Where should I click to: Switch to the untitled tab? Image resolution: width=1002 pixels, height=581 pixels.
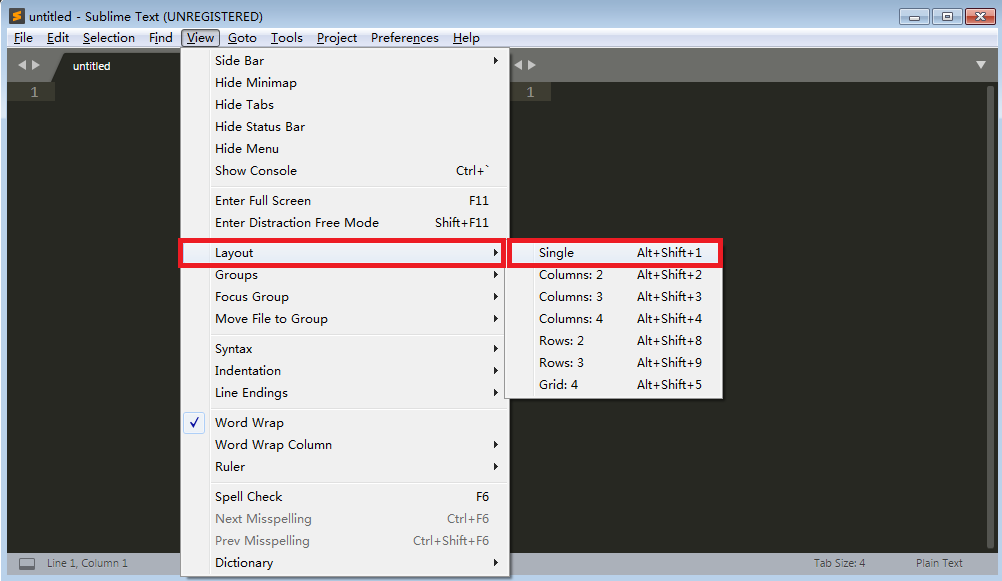[x=91, y=66]
